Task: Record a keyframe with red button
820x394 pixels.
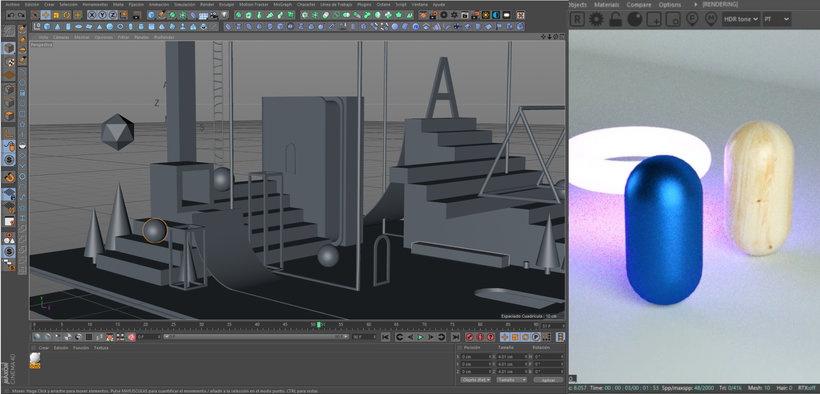Action: (x=470, y=337)
